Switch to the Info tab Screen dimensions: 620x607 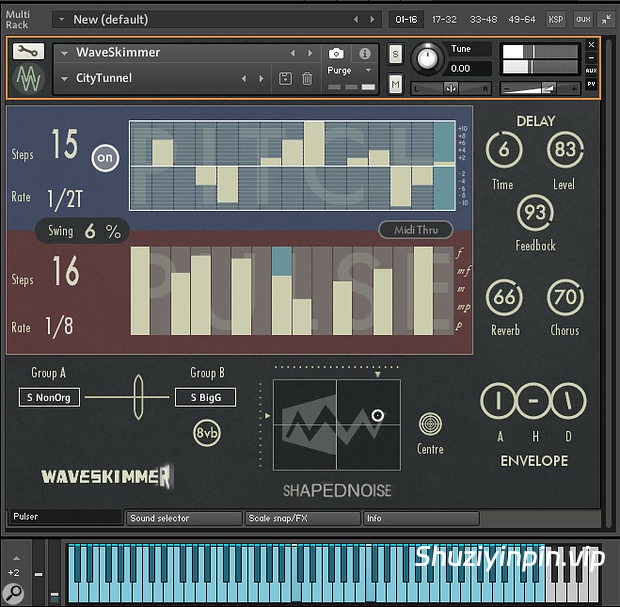click(x=421, y=518)
